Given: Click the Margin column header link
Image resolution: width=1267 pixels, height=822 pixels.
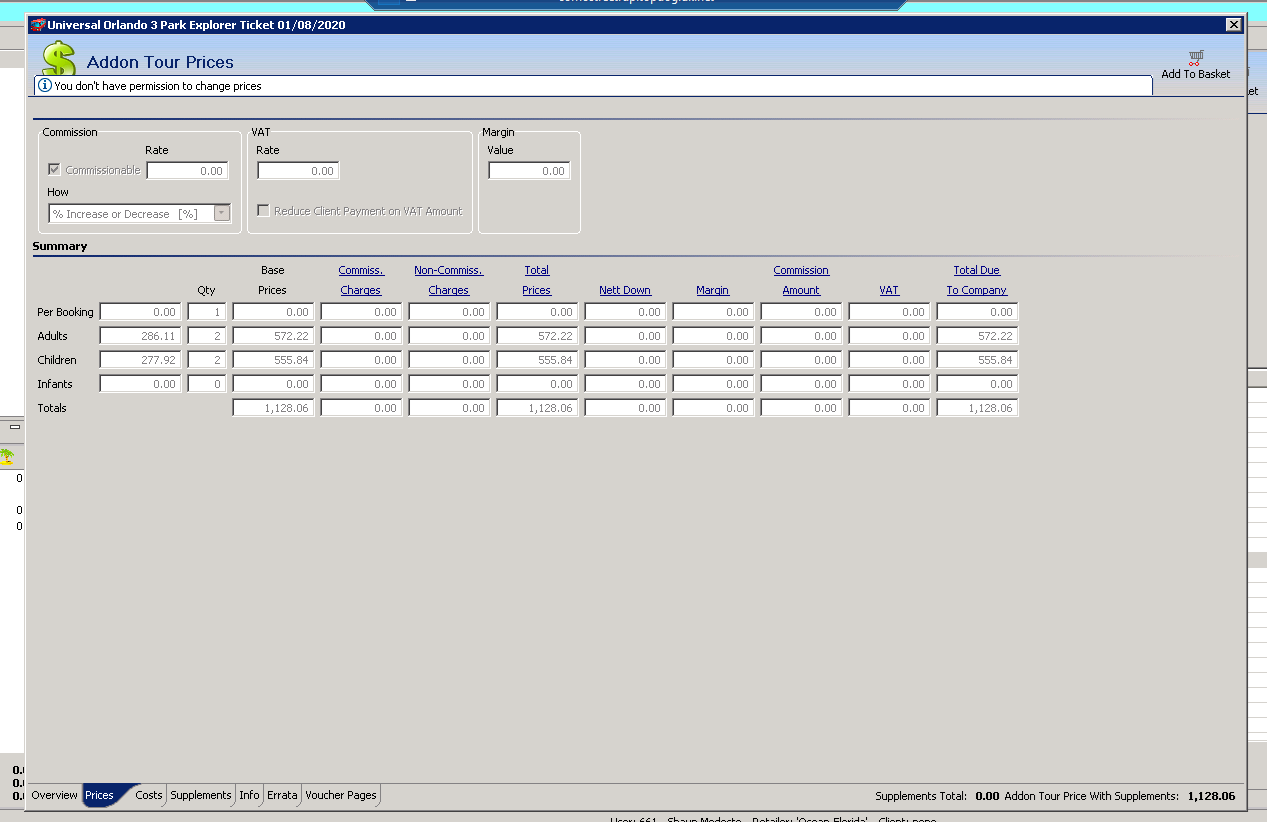Looking at the screenshot, I should tap(713, 290).
